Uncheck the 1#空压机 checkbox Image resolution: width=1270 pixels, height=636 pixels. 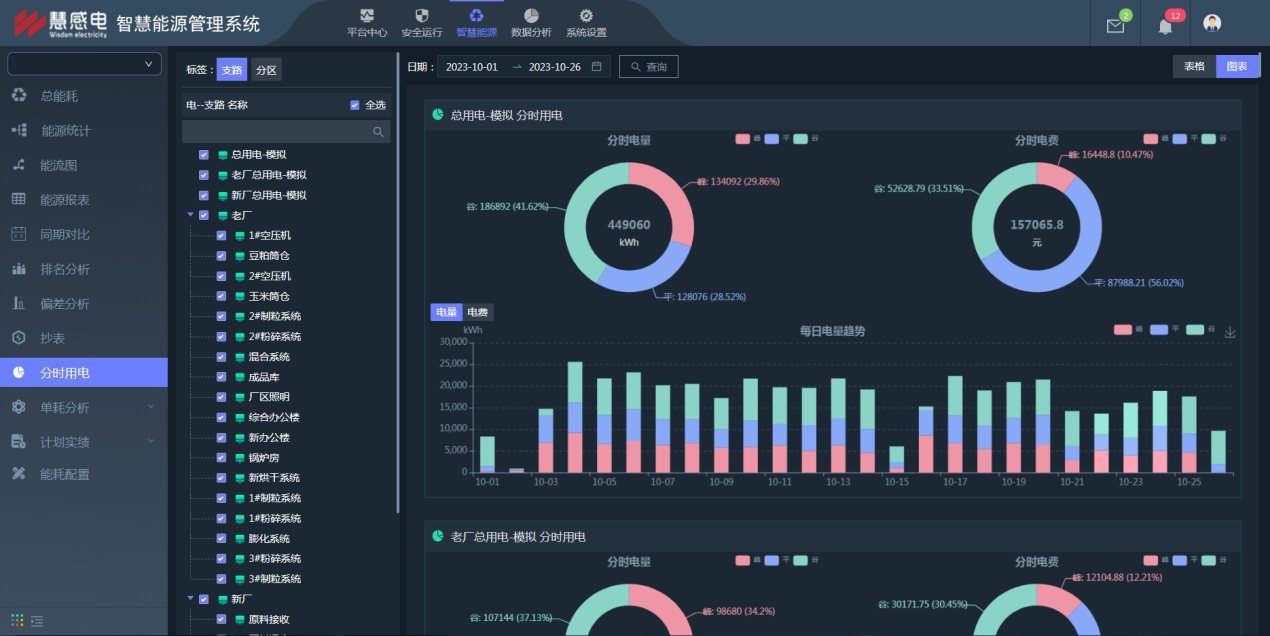click(x=221, y=236)
